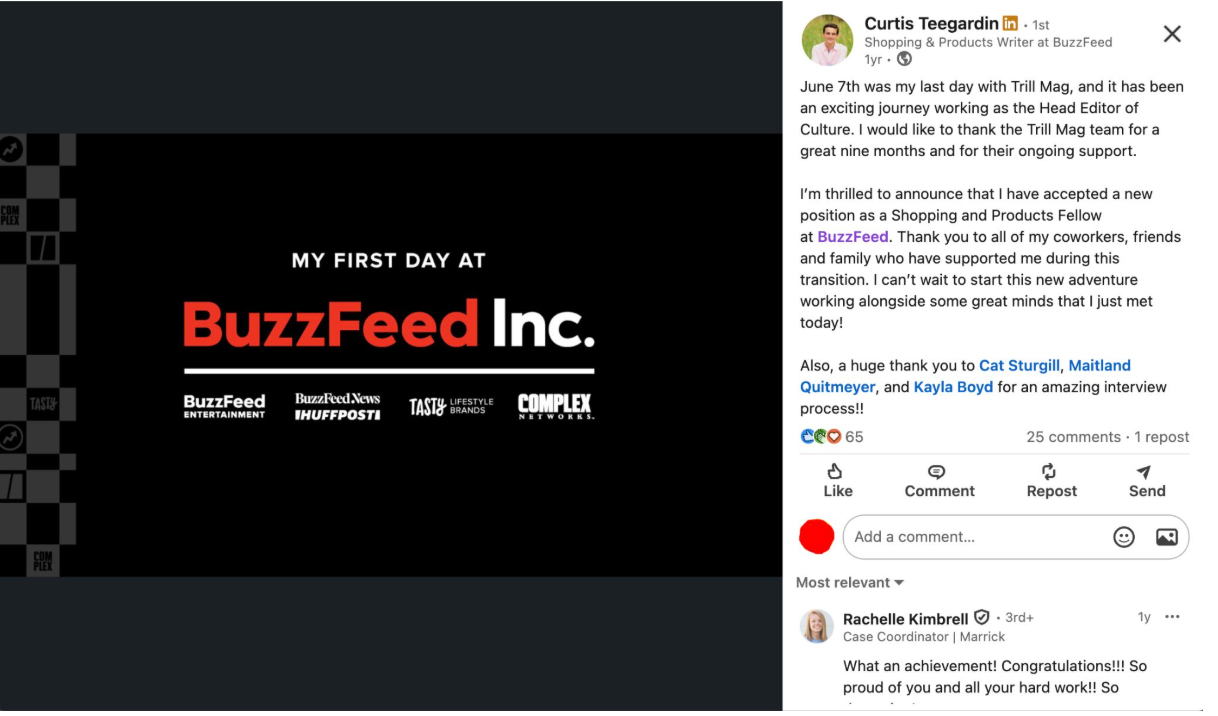Viewport: 1218px width, 716px height.
Task: Close the post viewer with the X
Action: 1172,34
